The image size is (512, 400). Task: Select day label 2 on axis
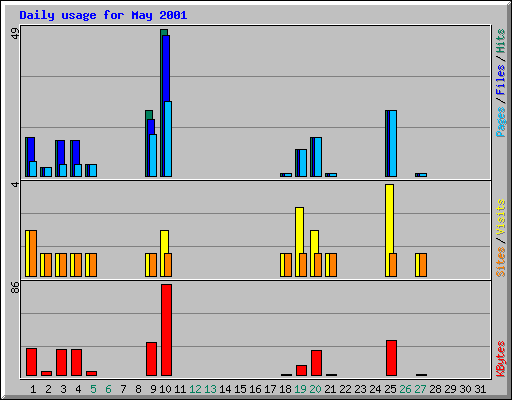tap(48, 389)
